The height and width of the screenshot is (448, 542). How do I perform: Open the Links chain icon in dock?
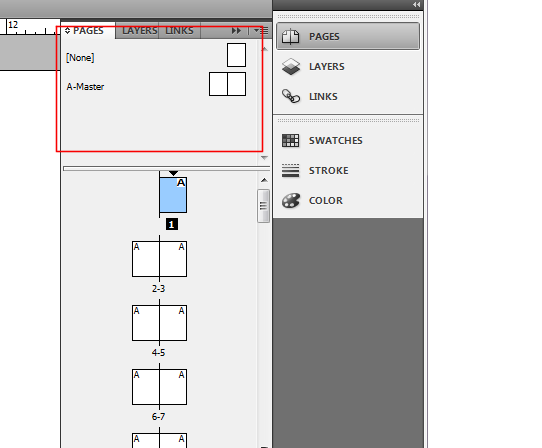tap(291, 96)
